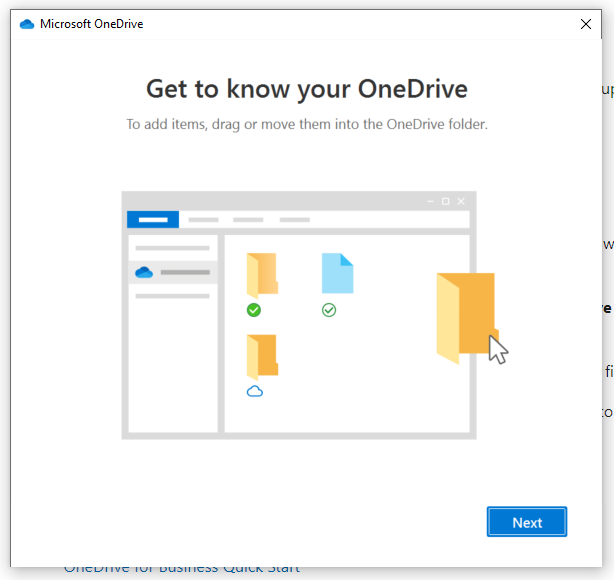Click the OneDrive for Business Quick Start link
614x580 pixels.
coord(182,570)
